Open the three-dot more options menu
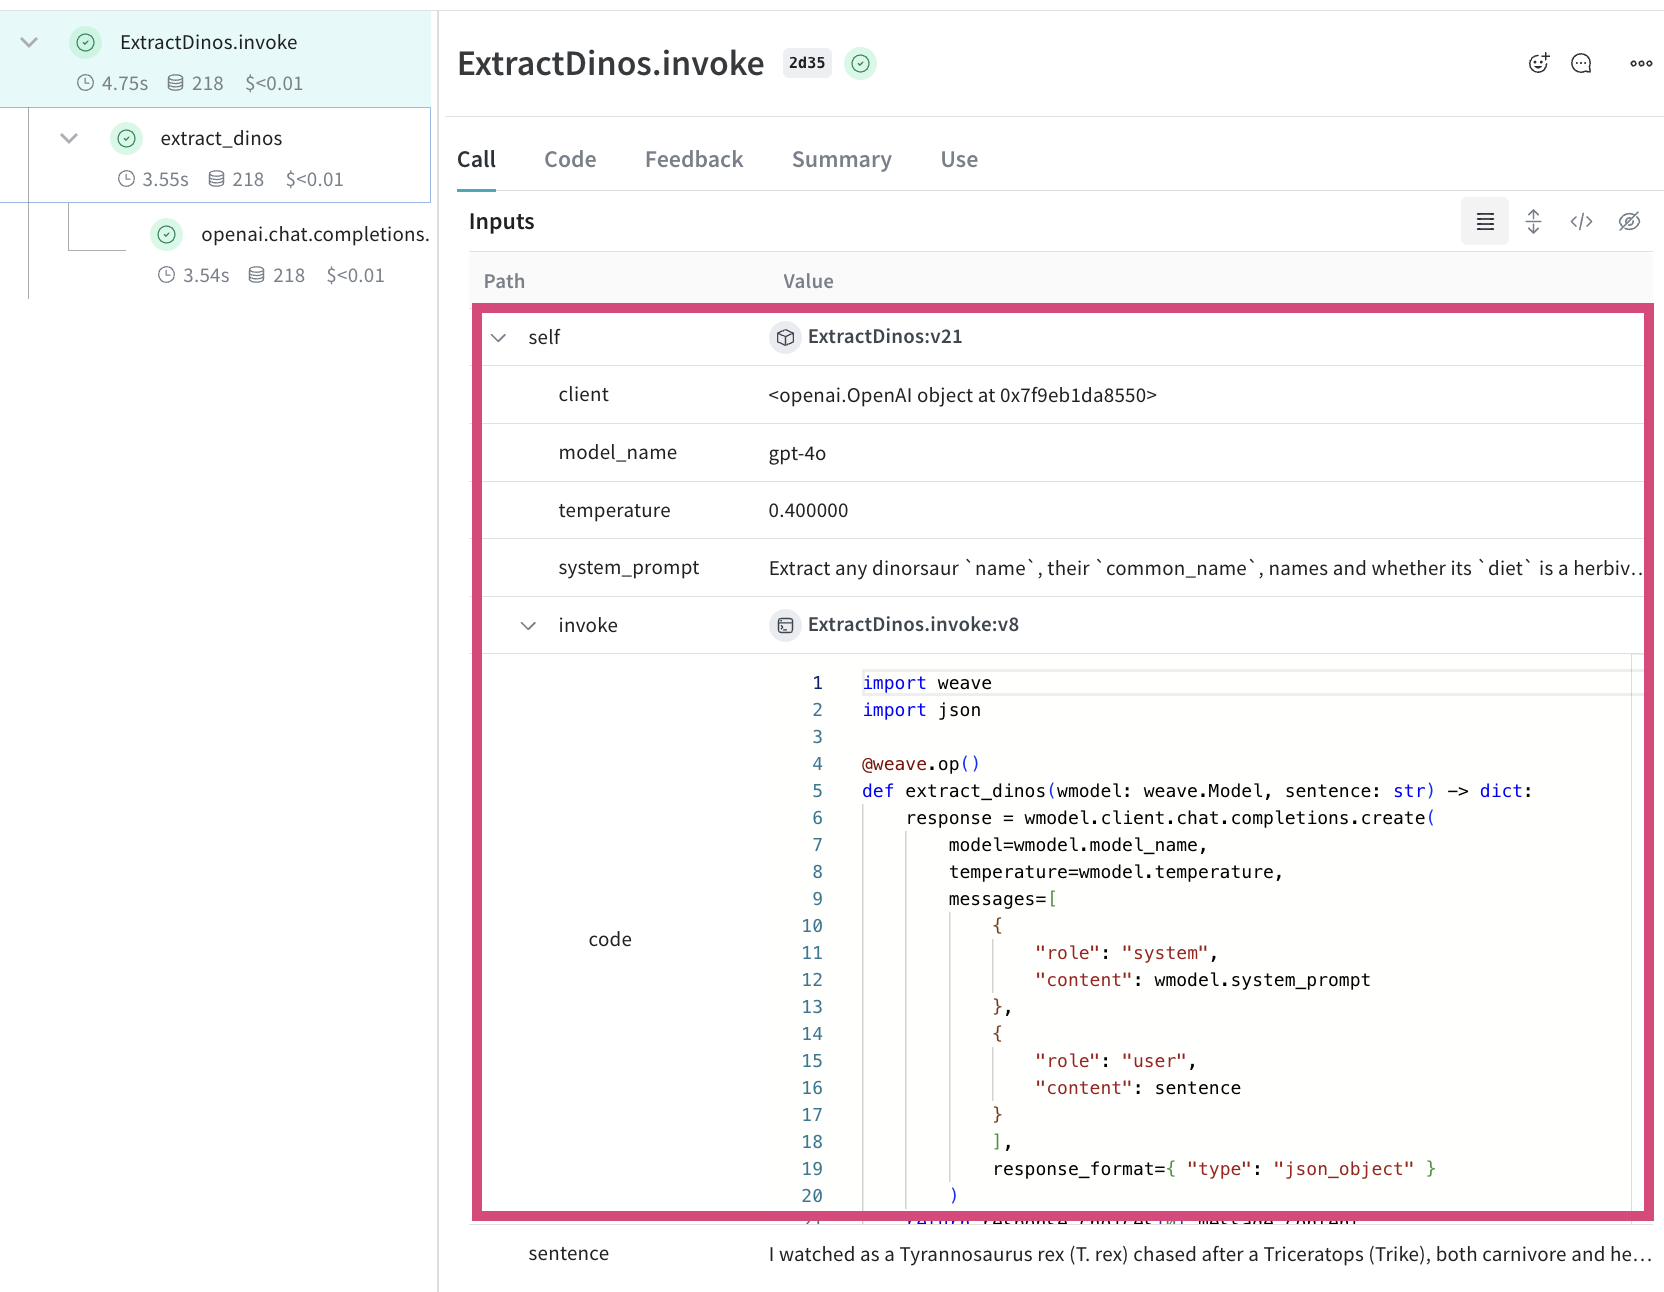Screen dimensions: 1664x1292 pyautogui.click(x=1641, y=63)
